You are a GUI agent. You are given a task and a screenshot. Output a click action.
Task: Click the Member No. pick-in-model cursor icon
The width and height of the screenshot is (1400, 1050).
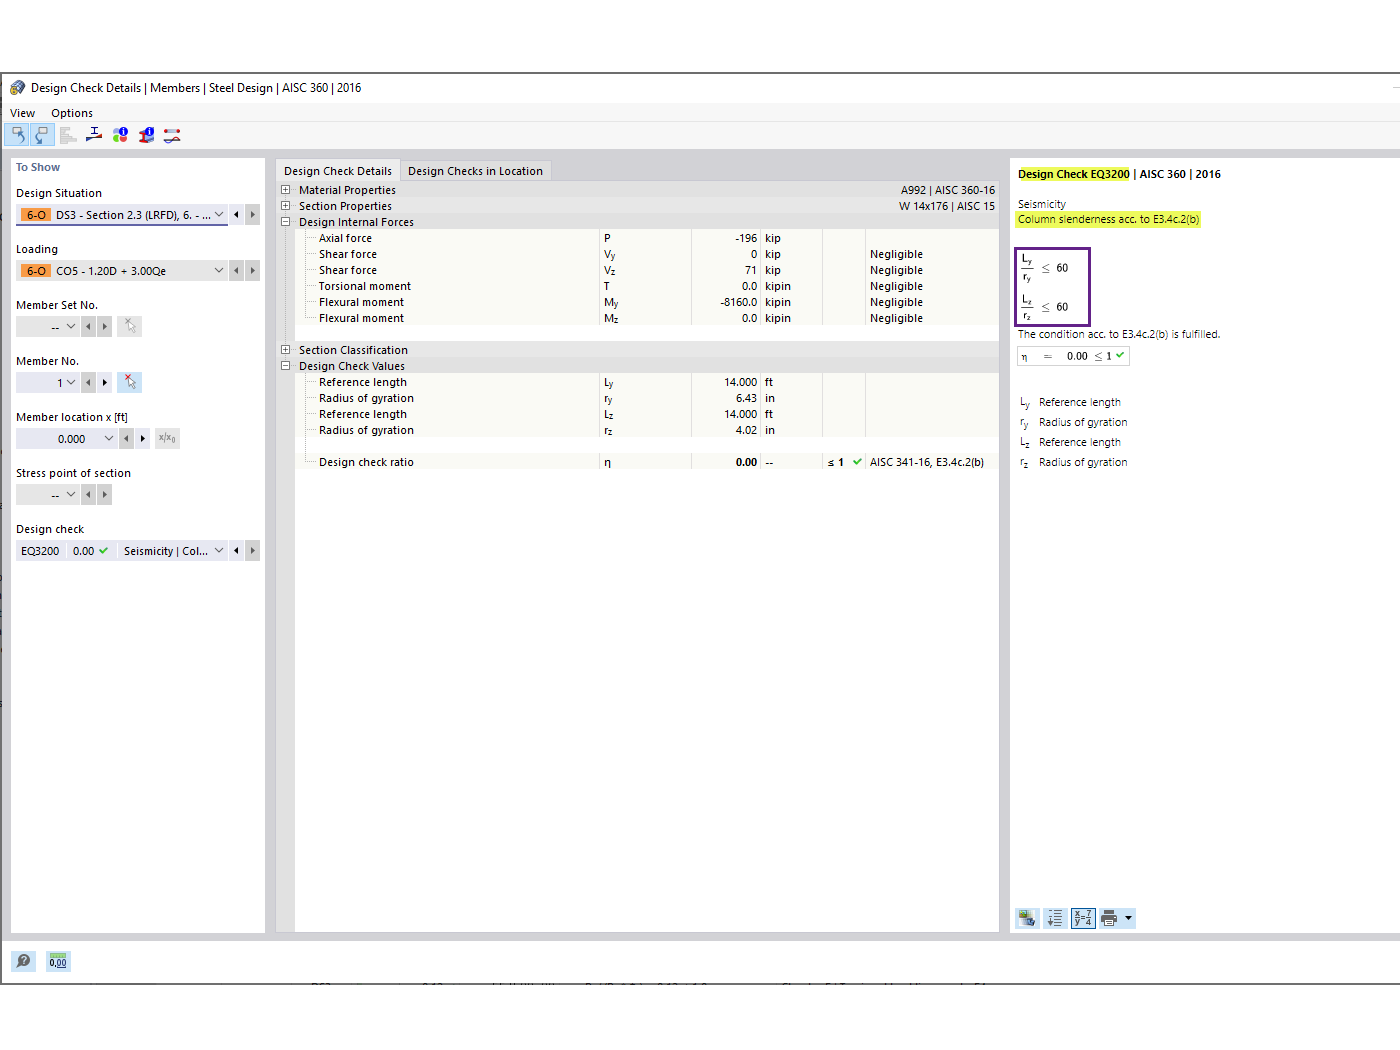(x=130, y=383)
